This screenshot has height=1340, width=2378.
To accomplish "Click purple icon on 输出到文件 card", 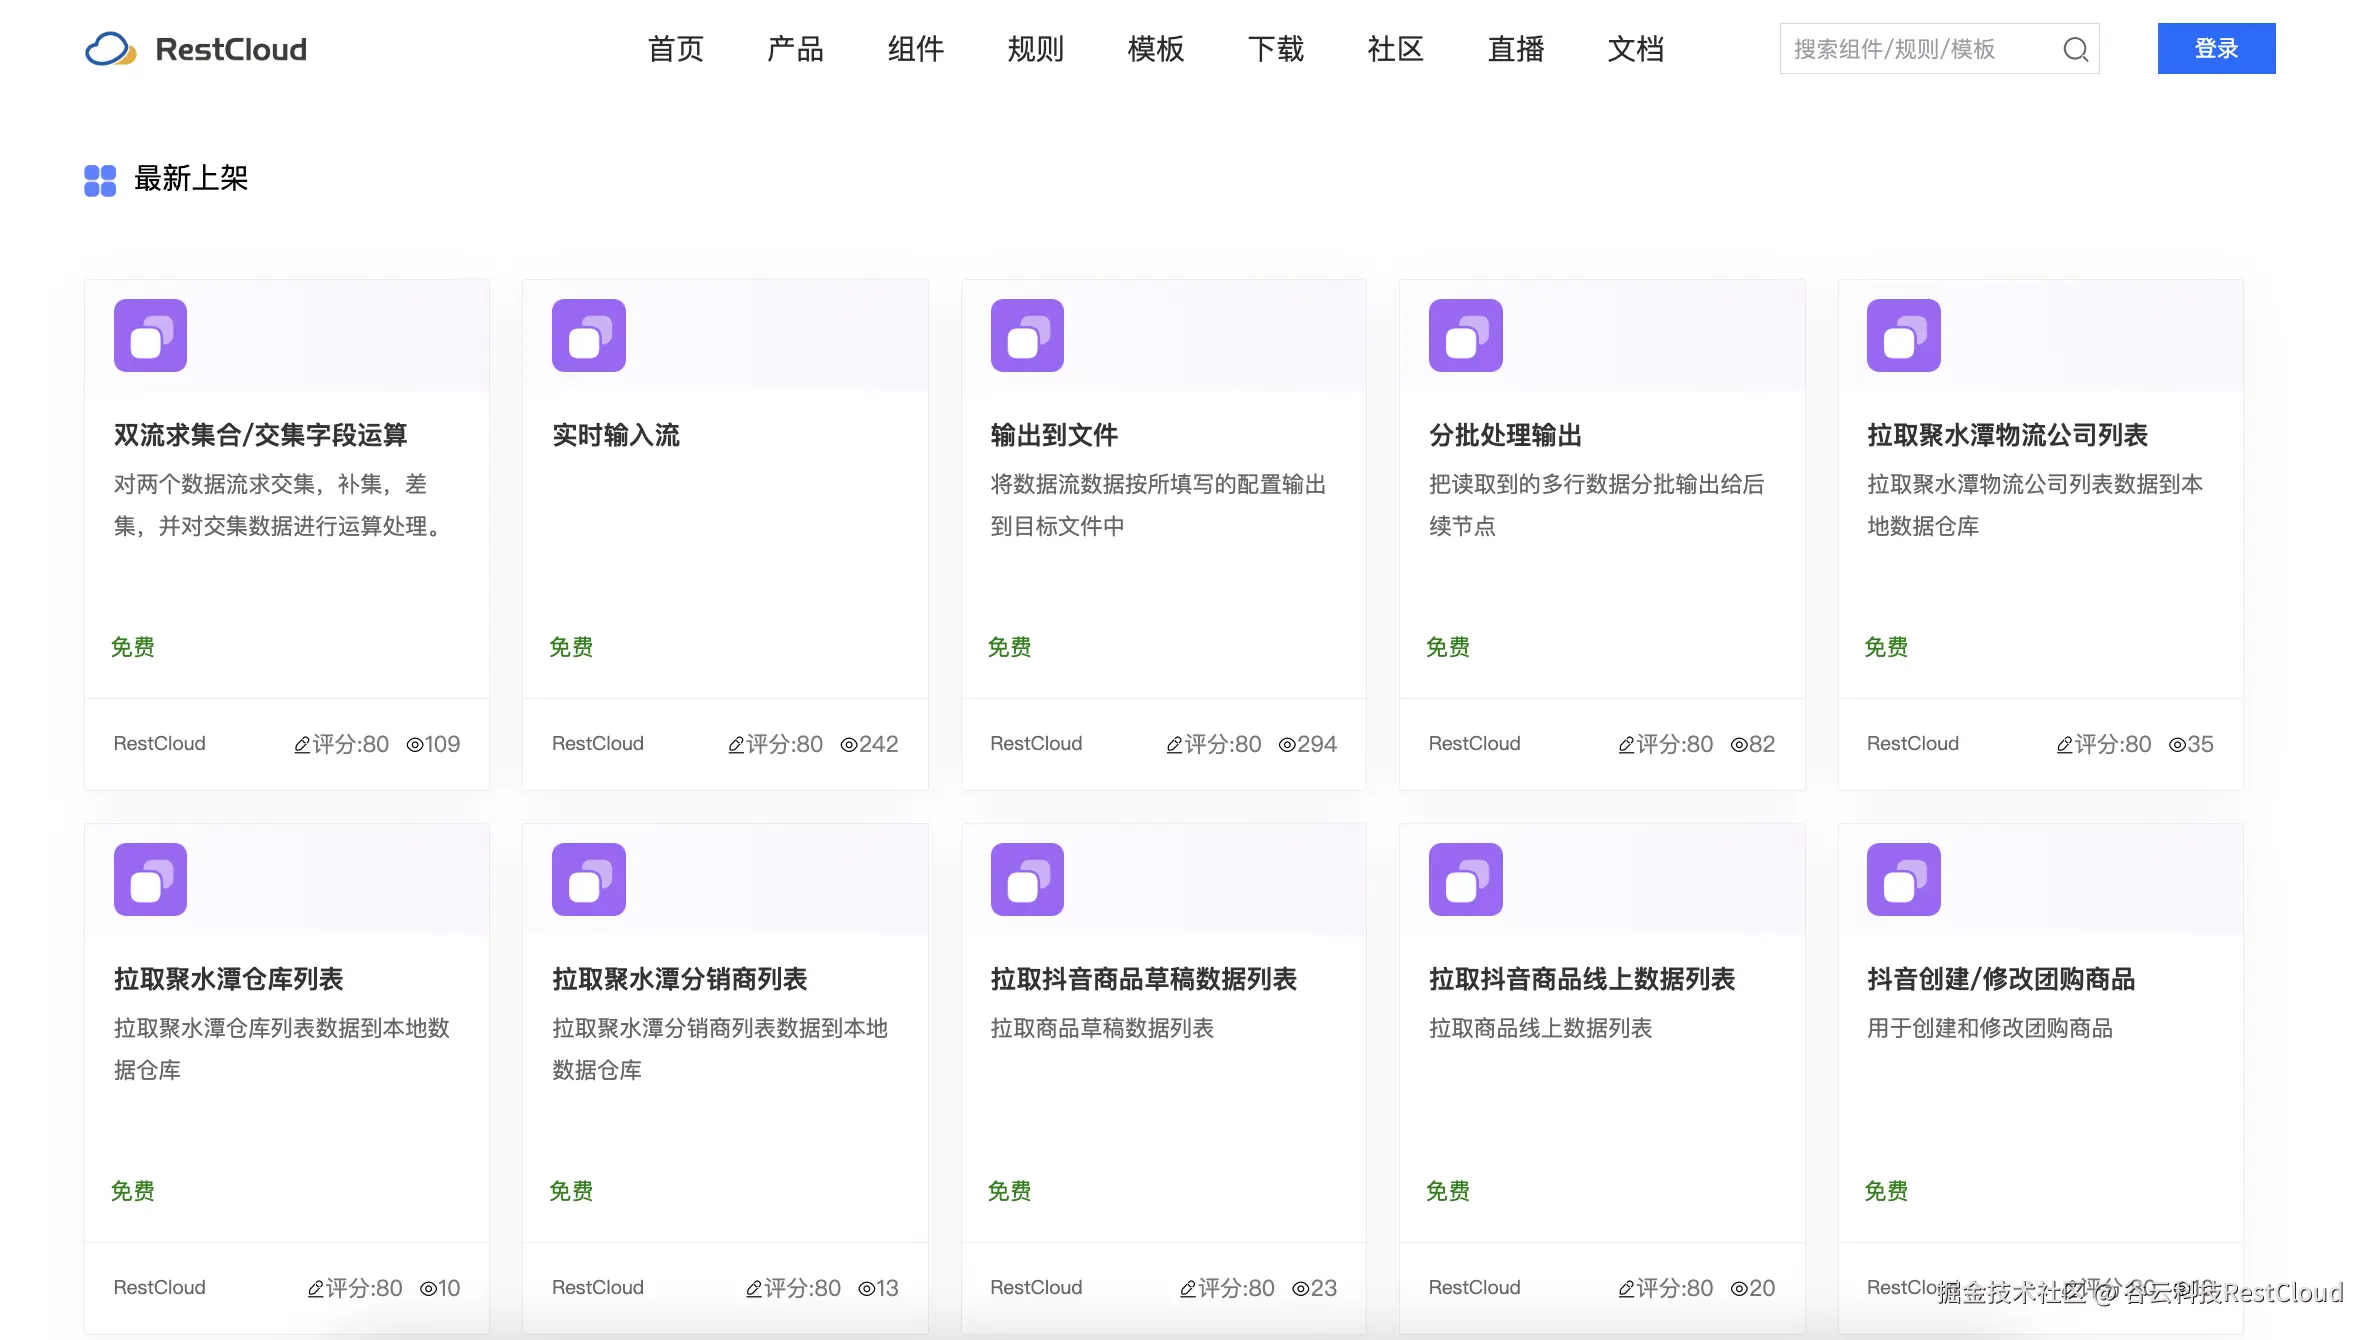I will click(1027, 335).
